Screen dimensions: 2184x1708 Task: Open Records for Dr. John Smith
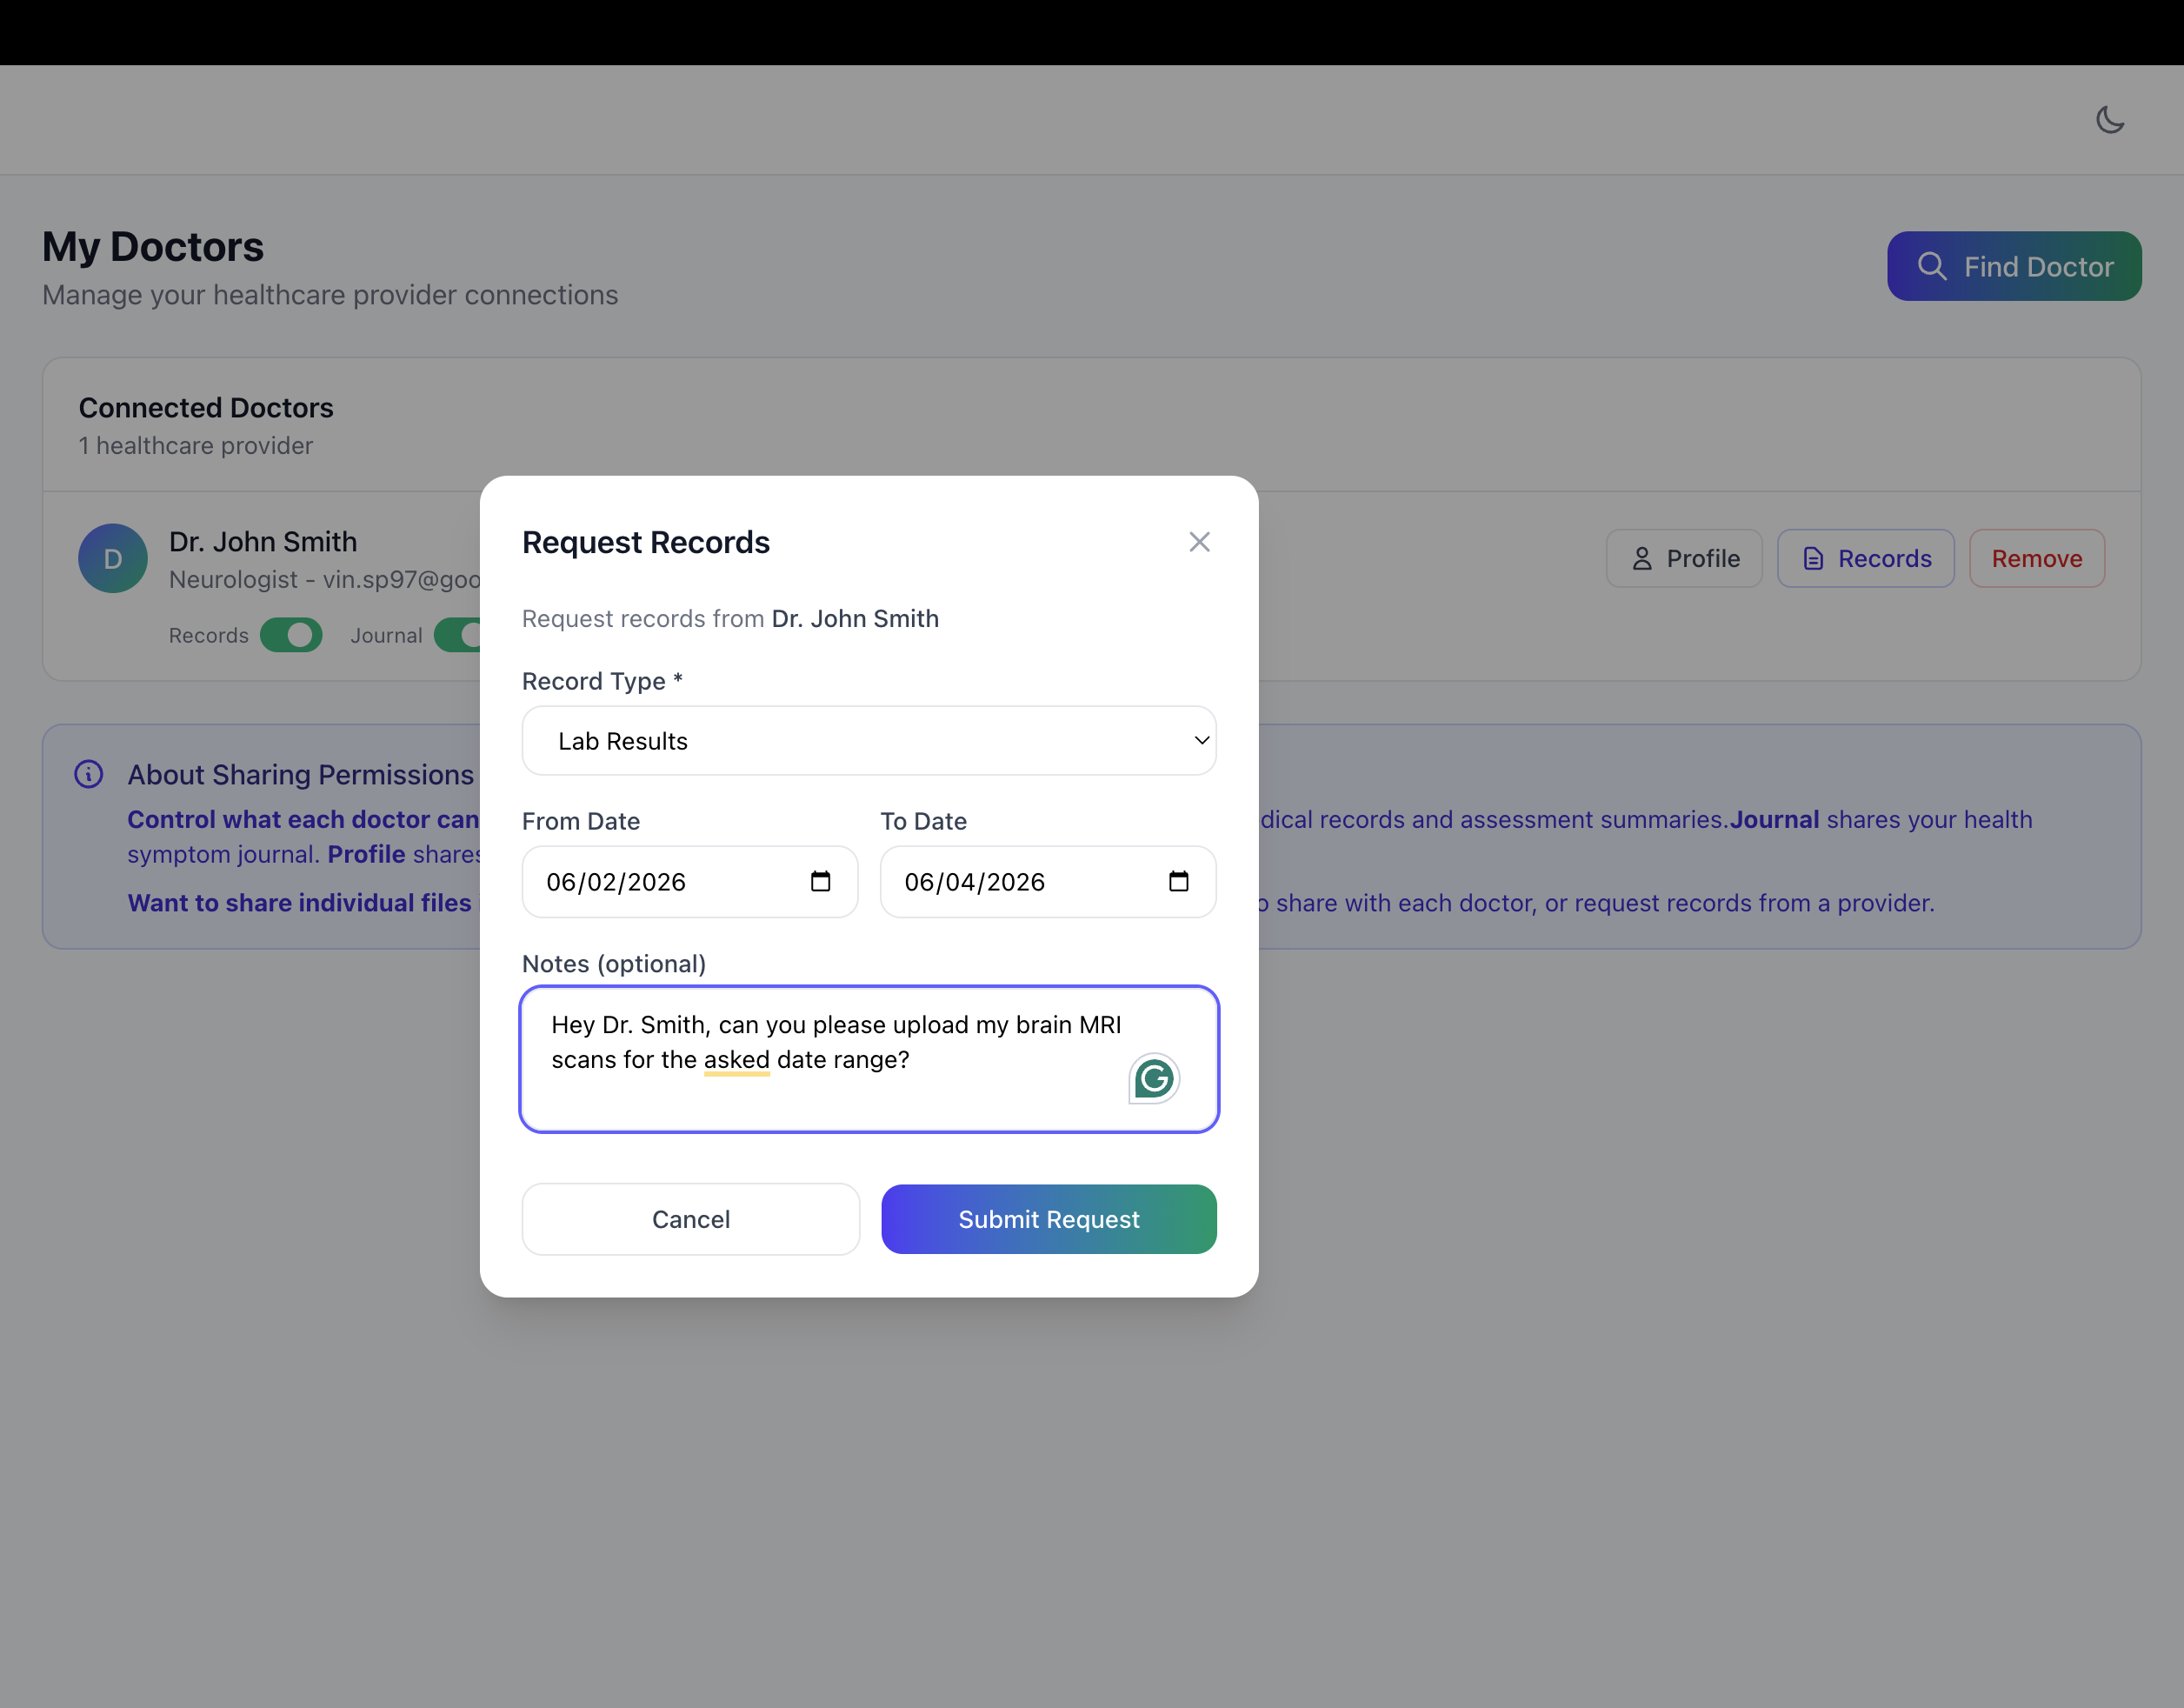1866,558
